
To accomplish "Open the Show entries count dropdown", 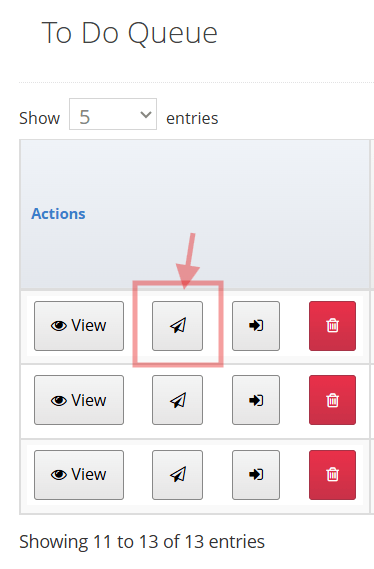I will tap(113, 114).
